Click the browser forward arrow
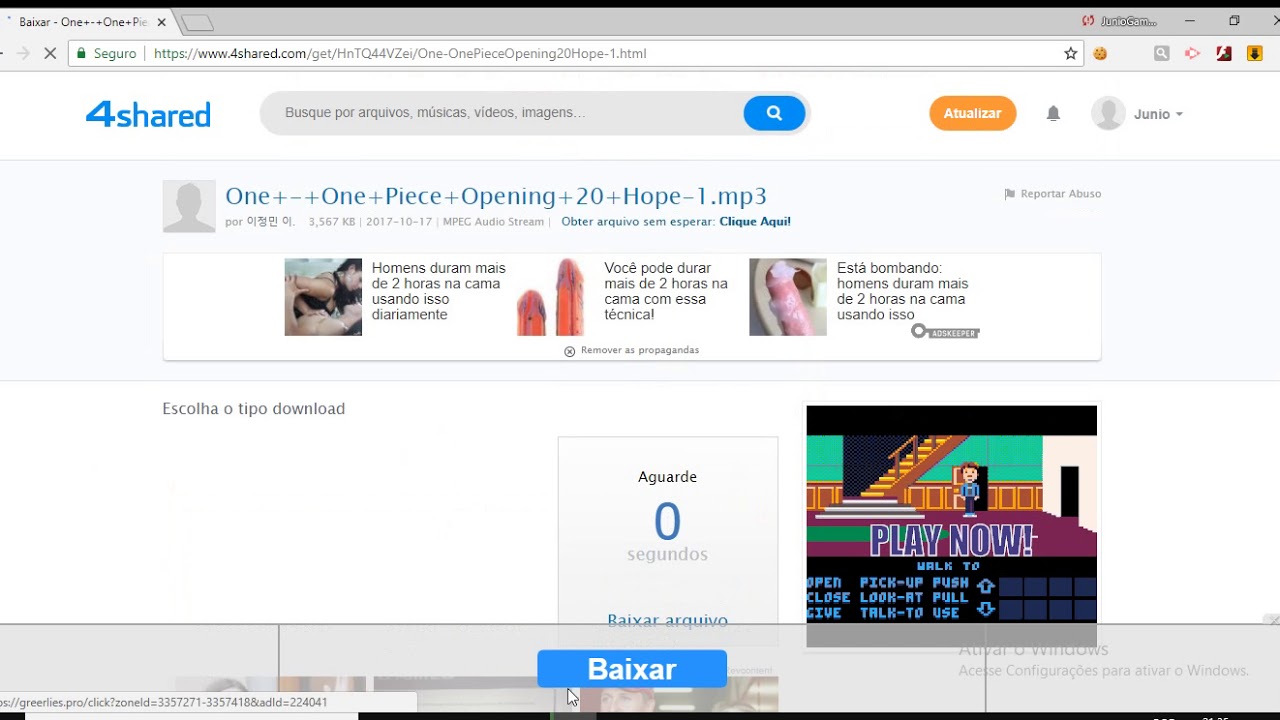 23,53
